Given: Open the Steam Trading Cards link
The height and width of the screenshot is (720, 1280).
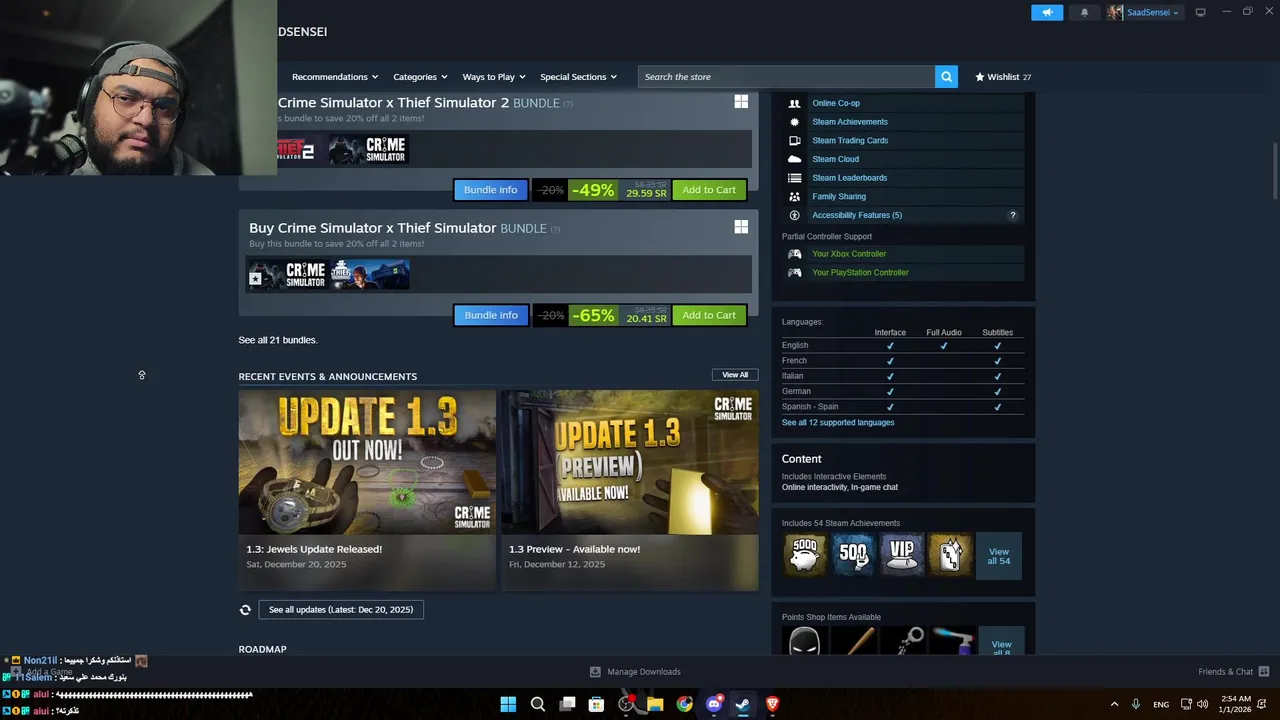Looking at the screenshot, I should pyautogui.click(x=850, y=141).
